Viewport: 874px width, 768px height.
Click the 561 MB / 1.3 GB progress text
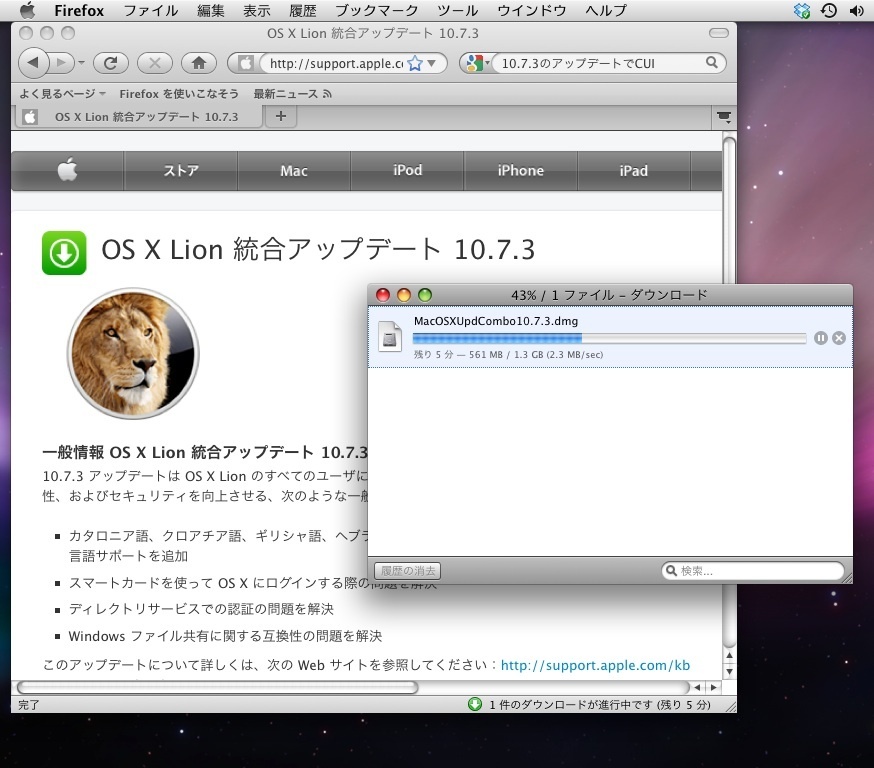point(506,354)
